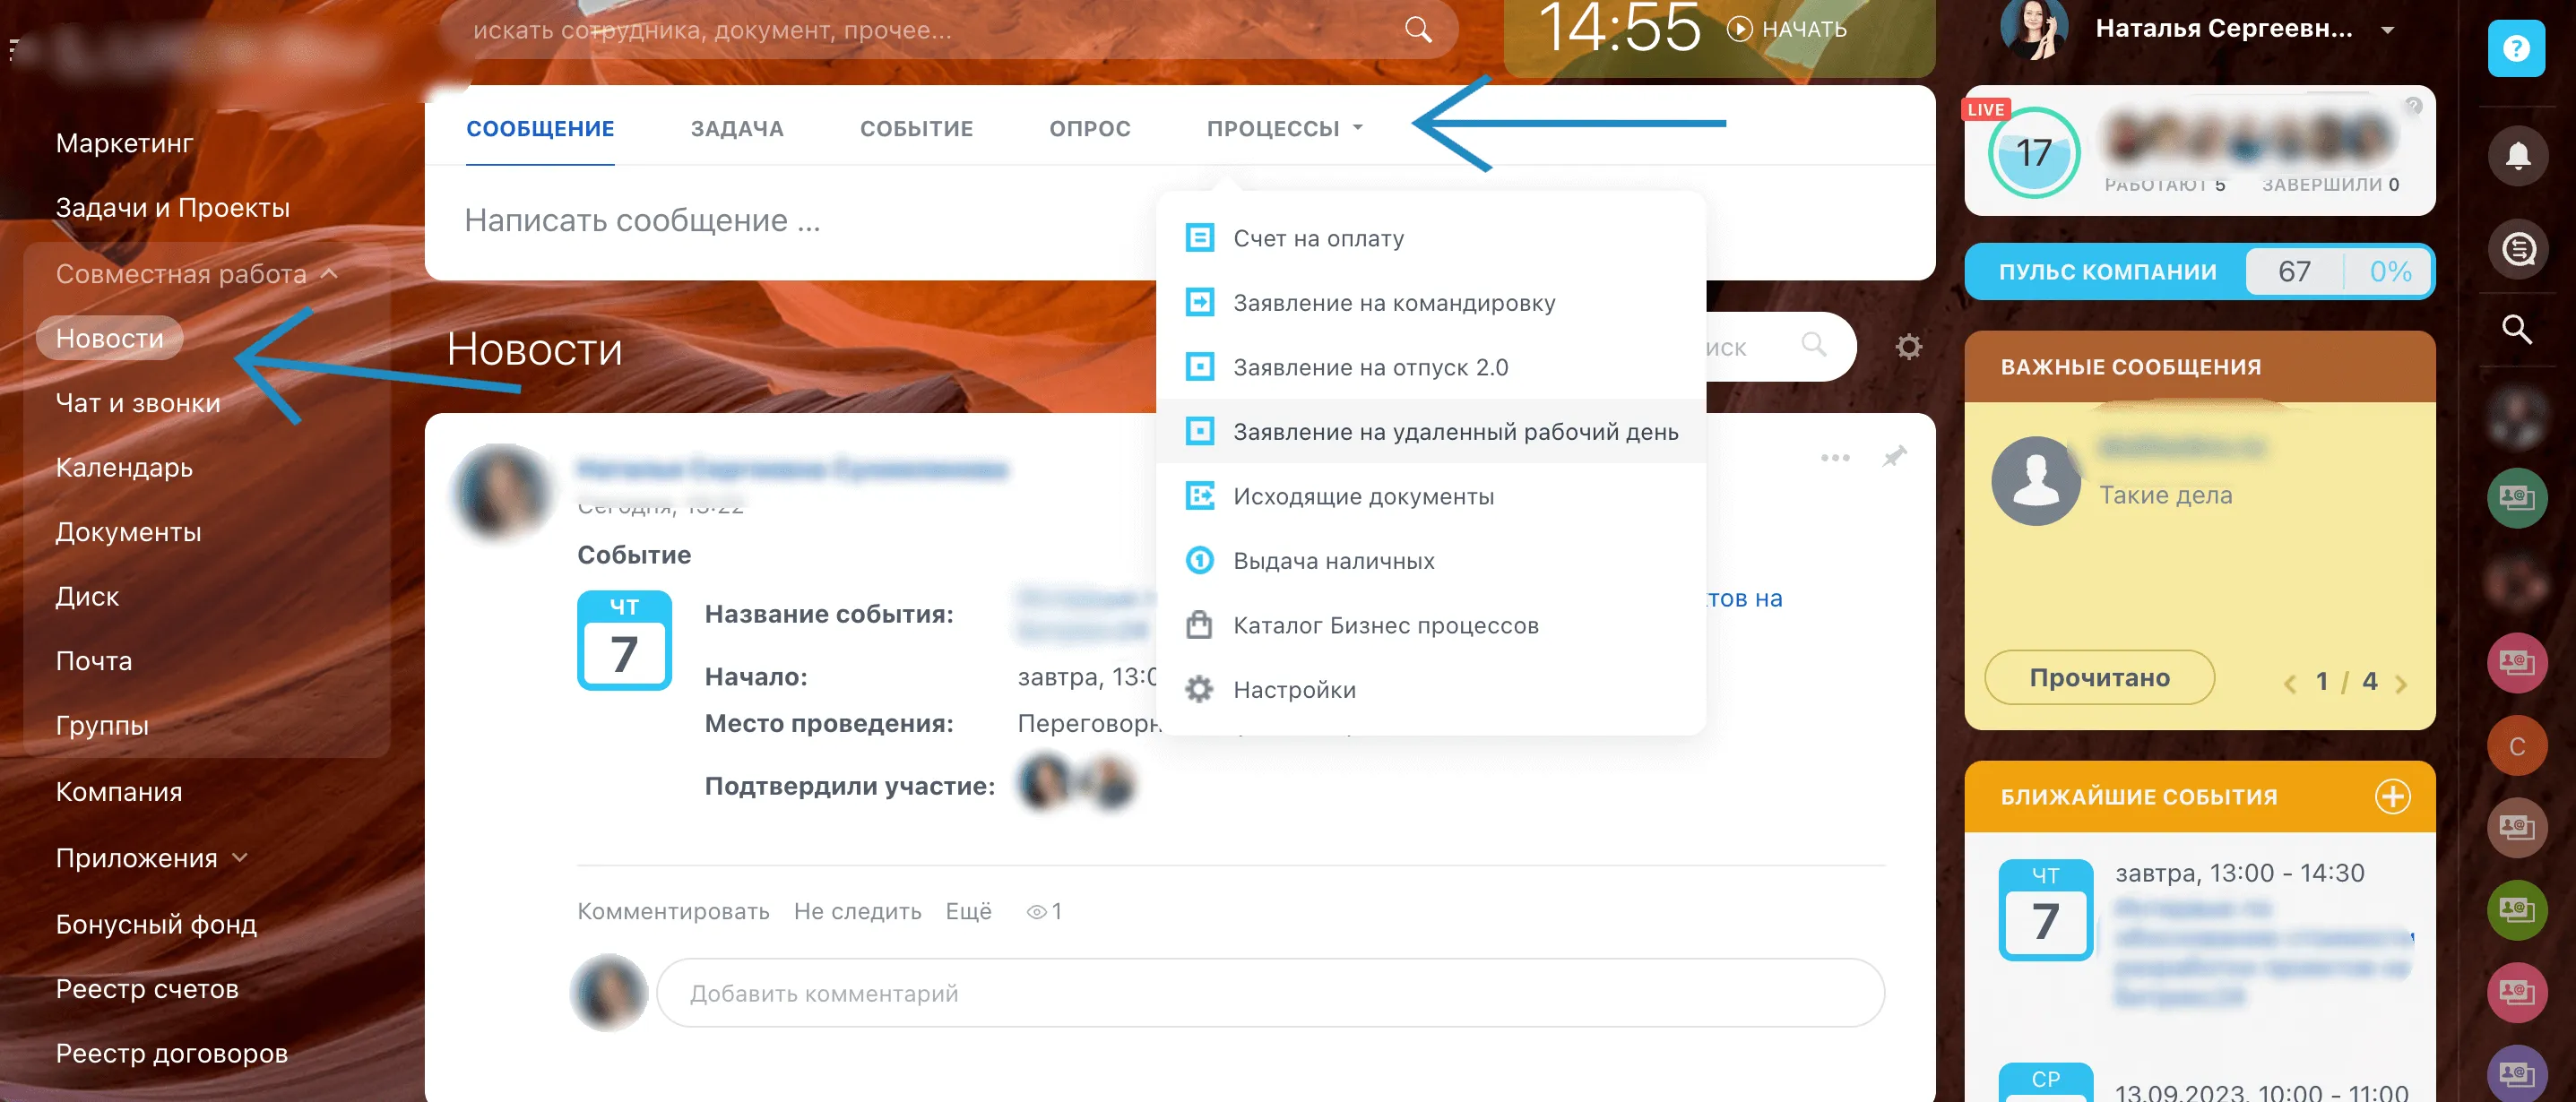The height and width of the screenshot is (1102, 2576).
Task: Open the user profile dropdown arrow
Action: [x=2387, y=30]
